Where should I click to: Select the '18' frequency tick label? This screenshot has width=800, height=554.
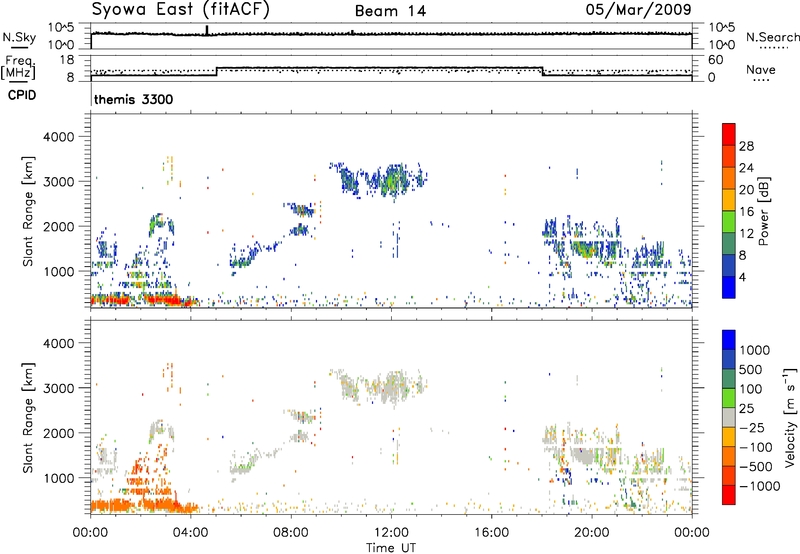(x=66, y=60)
